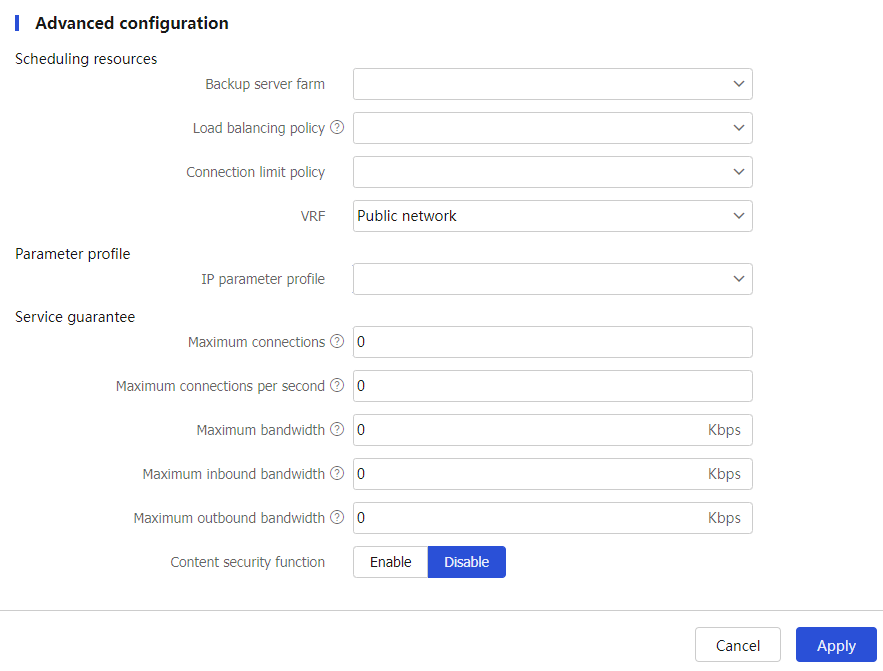
Task: Focus the Maximum connections input field
Action: [x=552, y=342]
